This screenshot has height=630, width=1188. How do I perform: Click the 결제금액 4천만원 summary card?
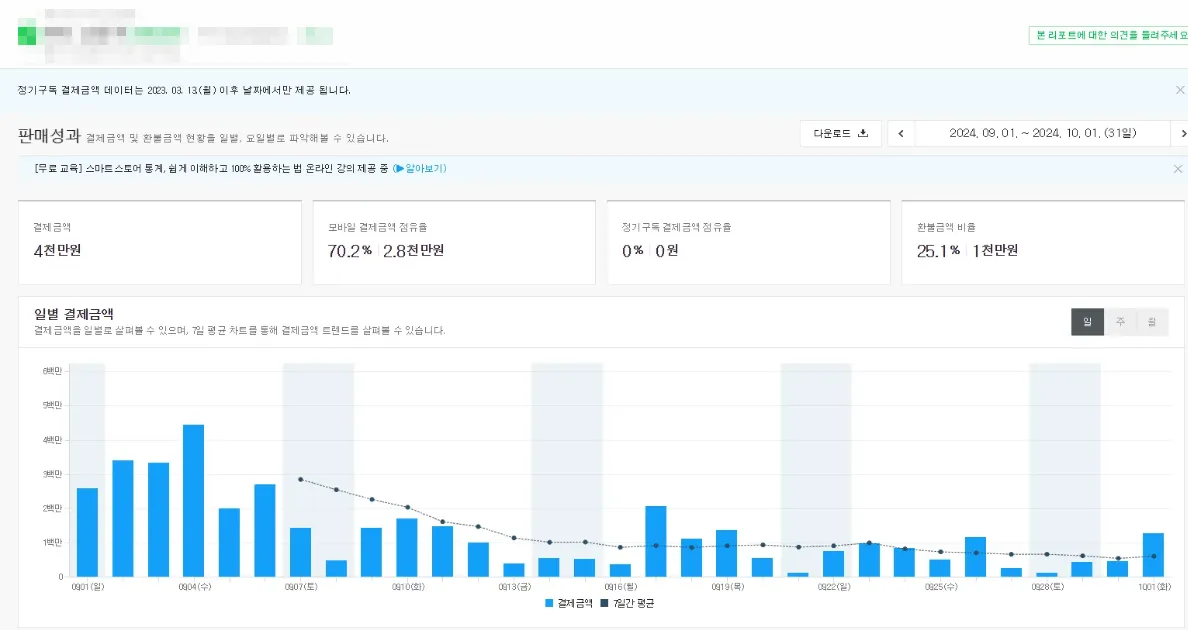click(x=159, y=242)
